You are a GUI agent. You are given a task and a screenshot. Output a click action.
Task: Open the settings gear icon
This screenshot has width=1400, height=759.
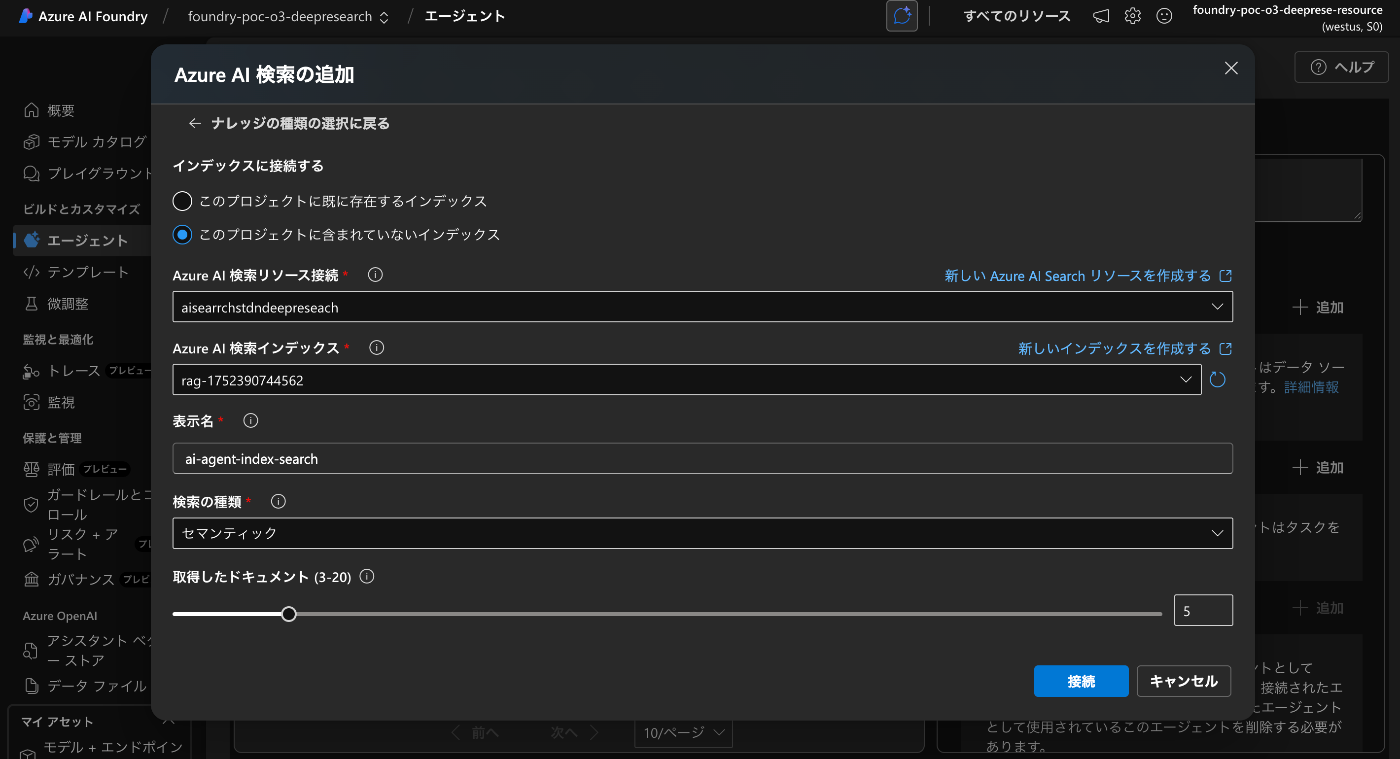point(1133,16)
